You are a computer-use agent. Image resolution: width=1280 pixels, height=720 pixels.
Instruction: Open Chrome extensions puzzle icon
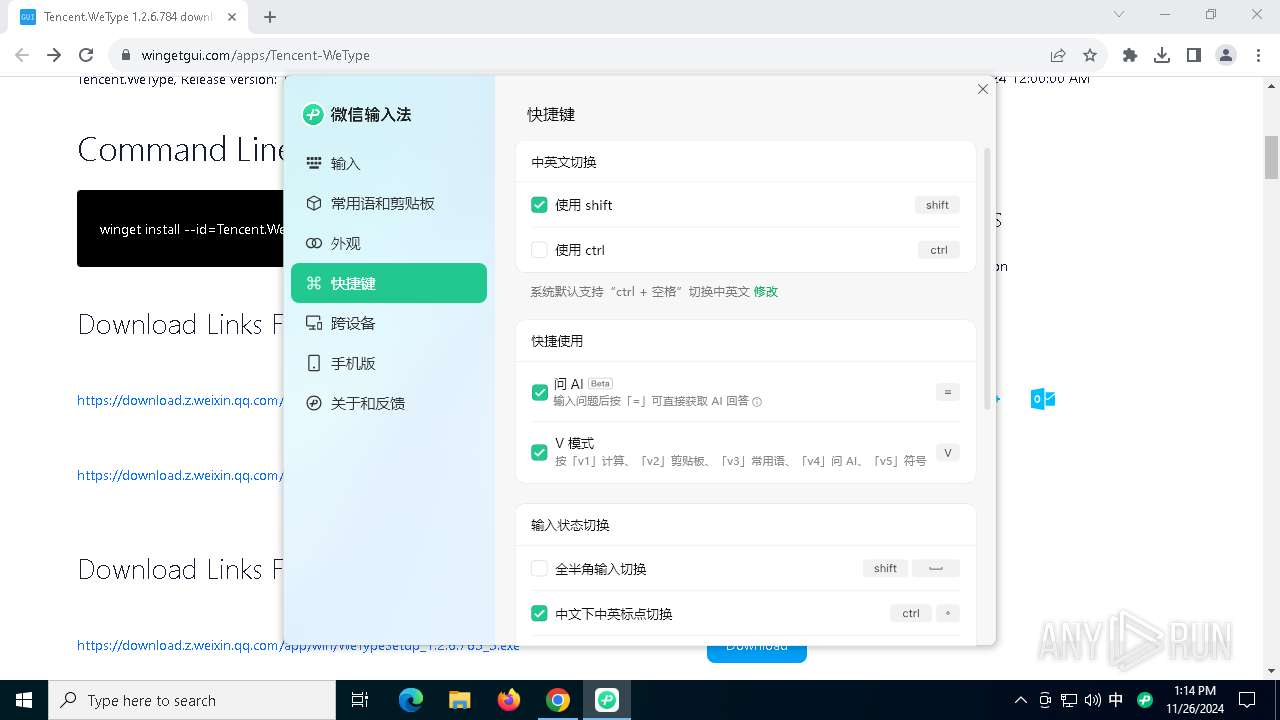tap(1130, 55)
